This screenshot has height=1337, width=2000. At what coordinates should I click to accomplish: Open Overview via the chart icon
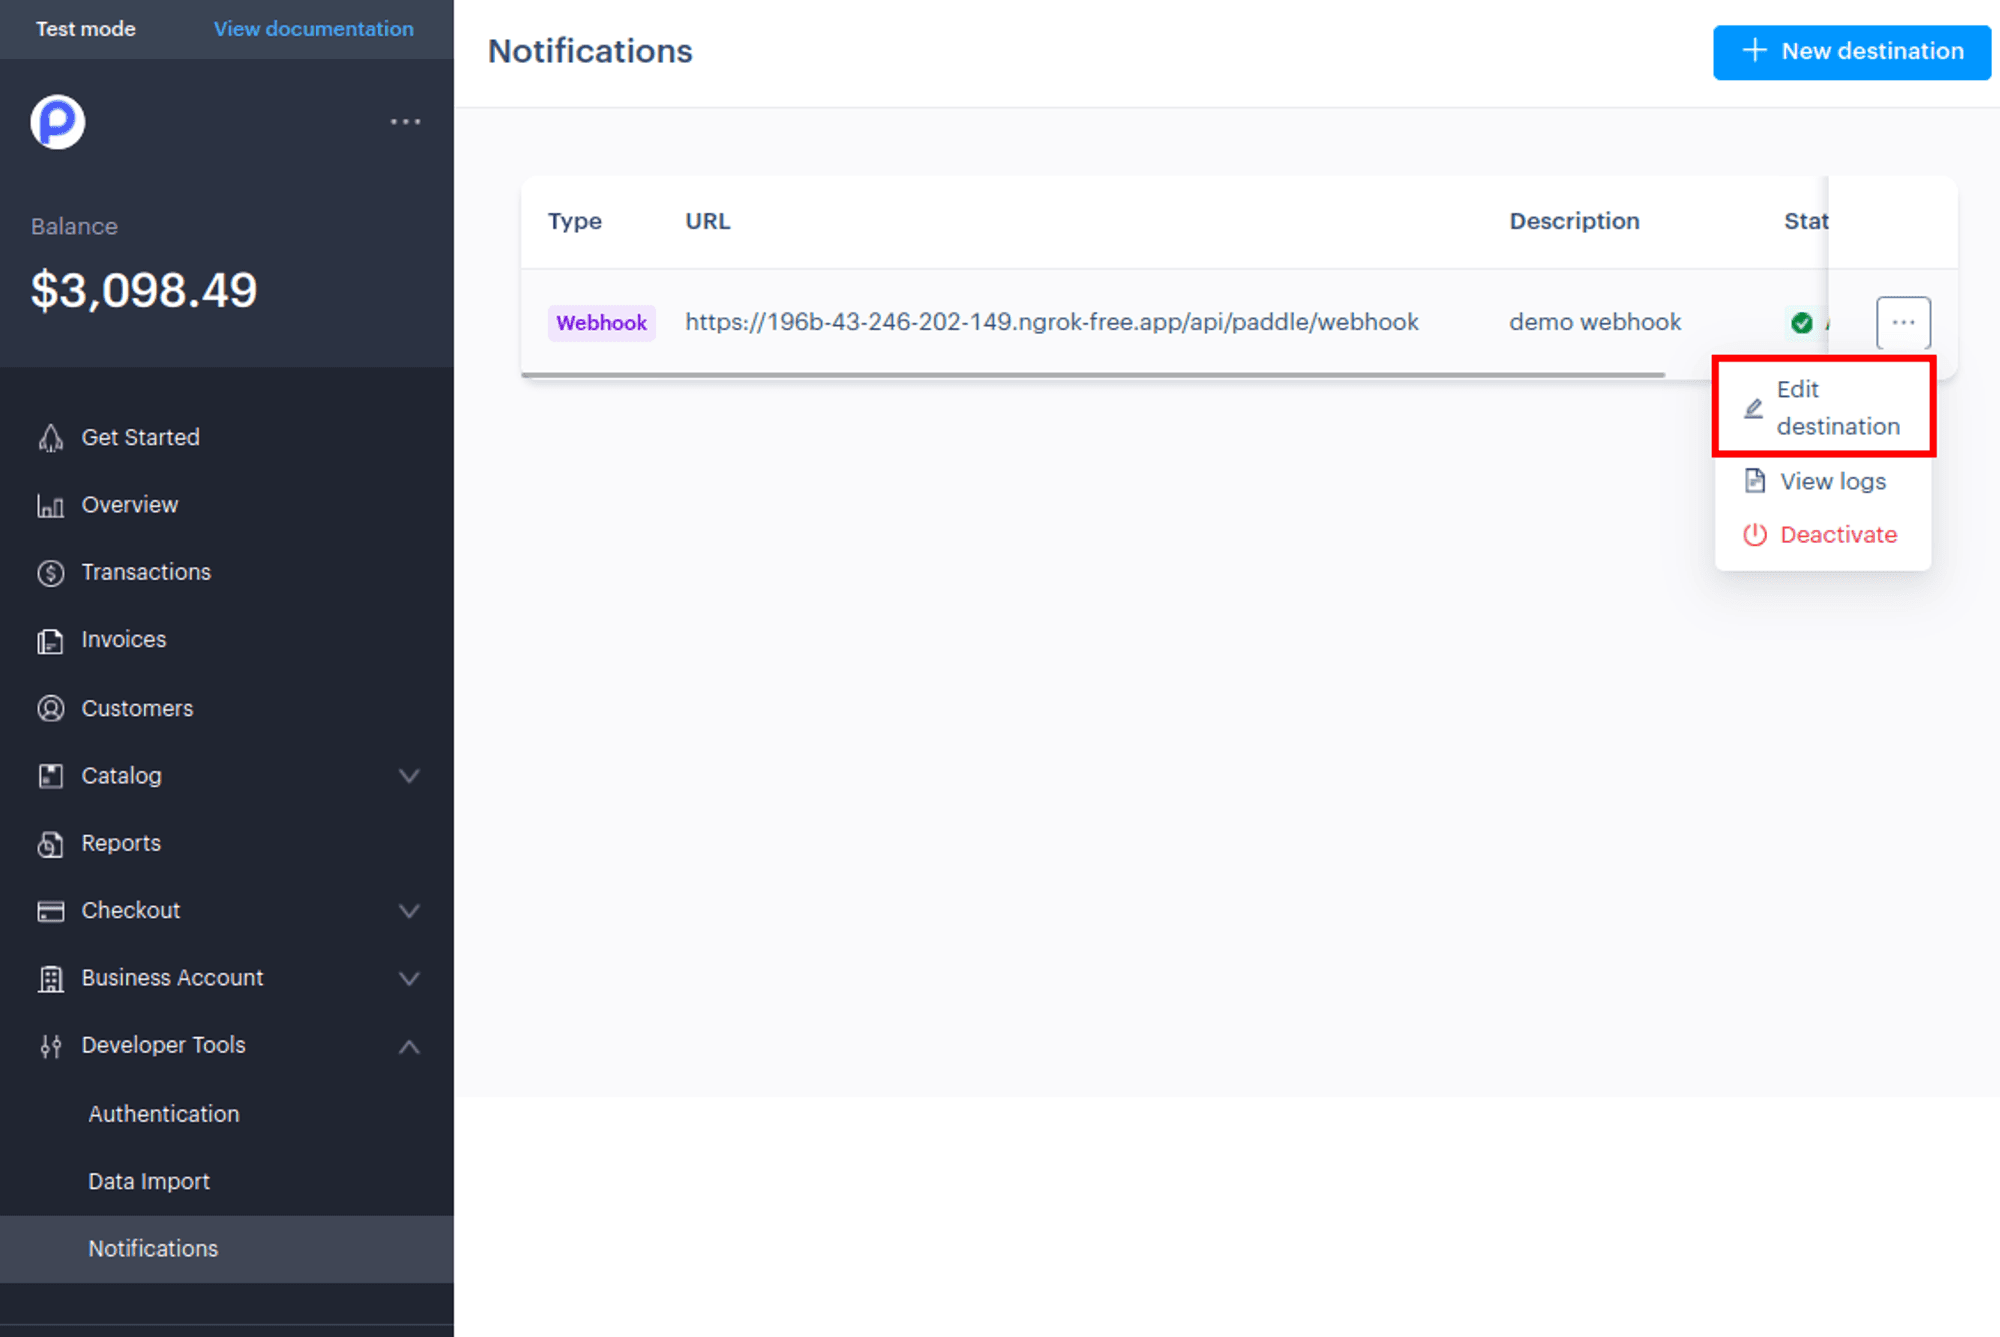click(50, 505)
